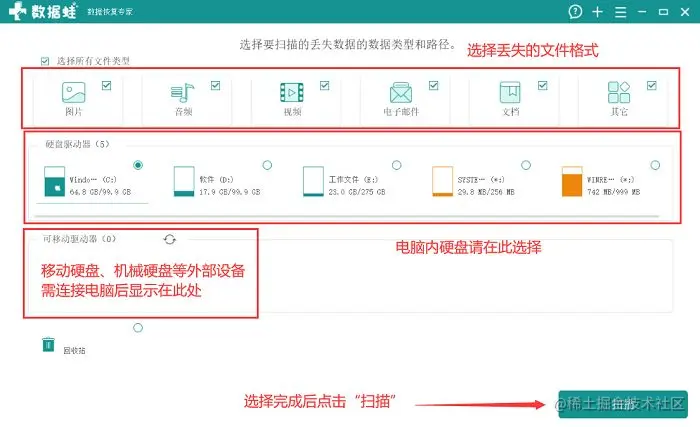700x427 pixels.
Task: Click the 硬盘驱动器 (5) section label
Action: coord(77,144)
